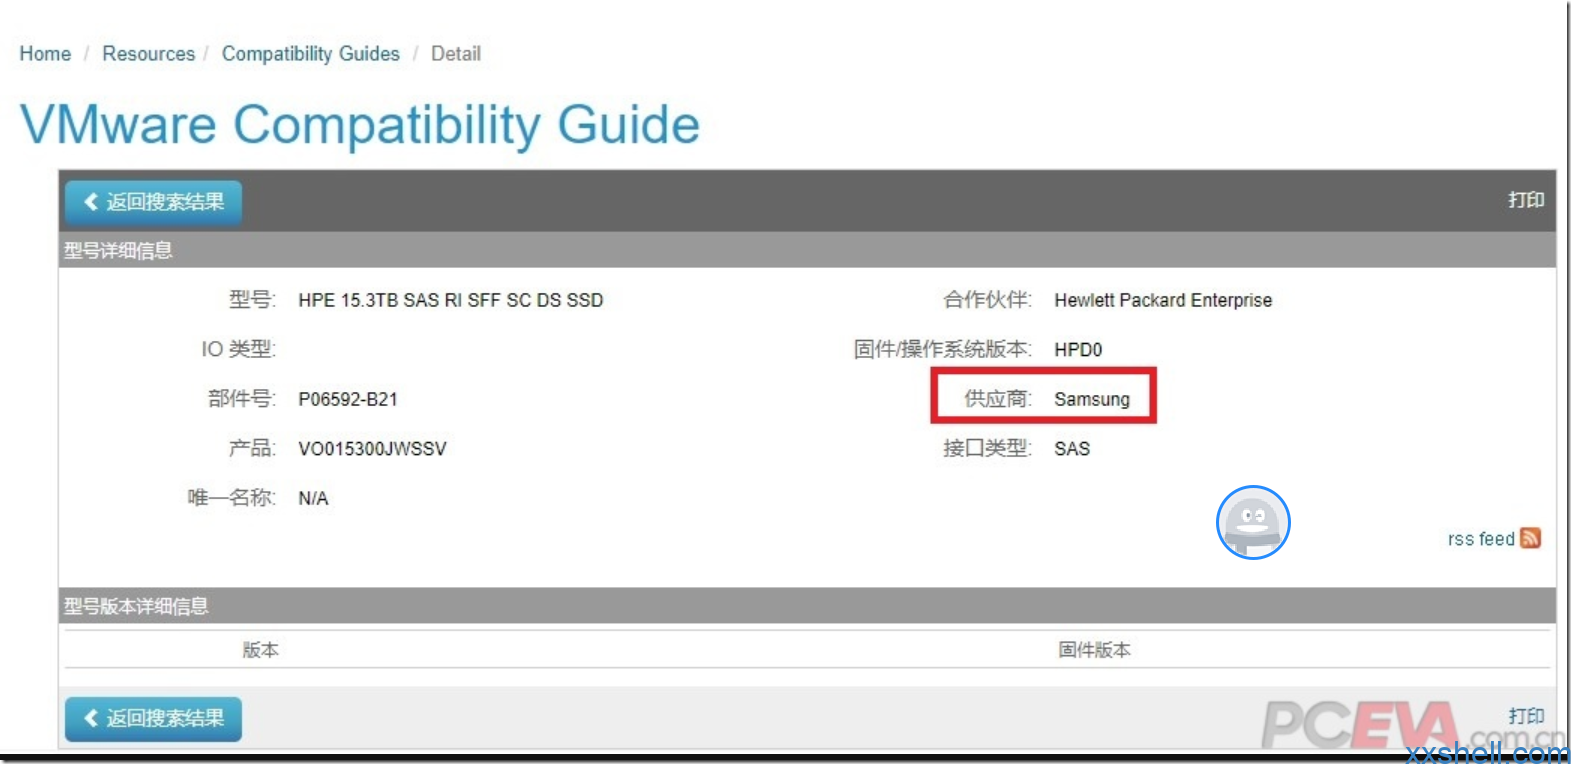Click the 产品 label
The height and width of the screenshot is (764, 1571).
(252, 448)
